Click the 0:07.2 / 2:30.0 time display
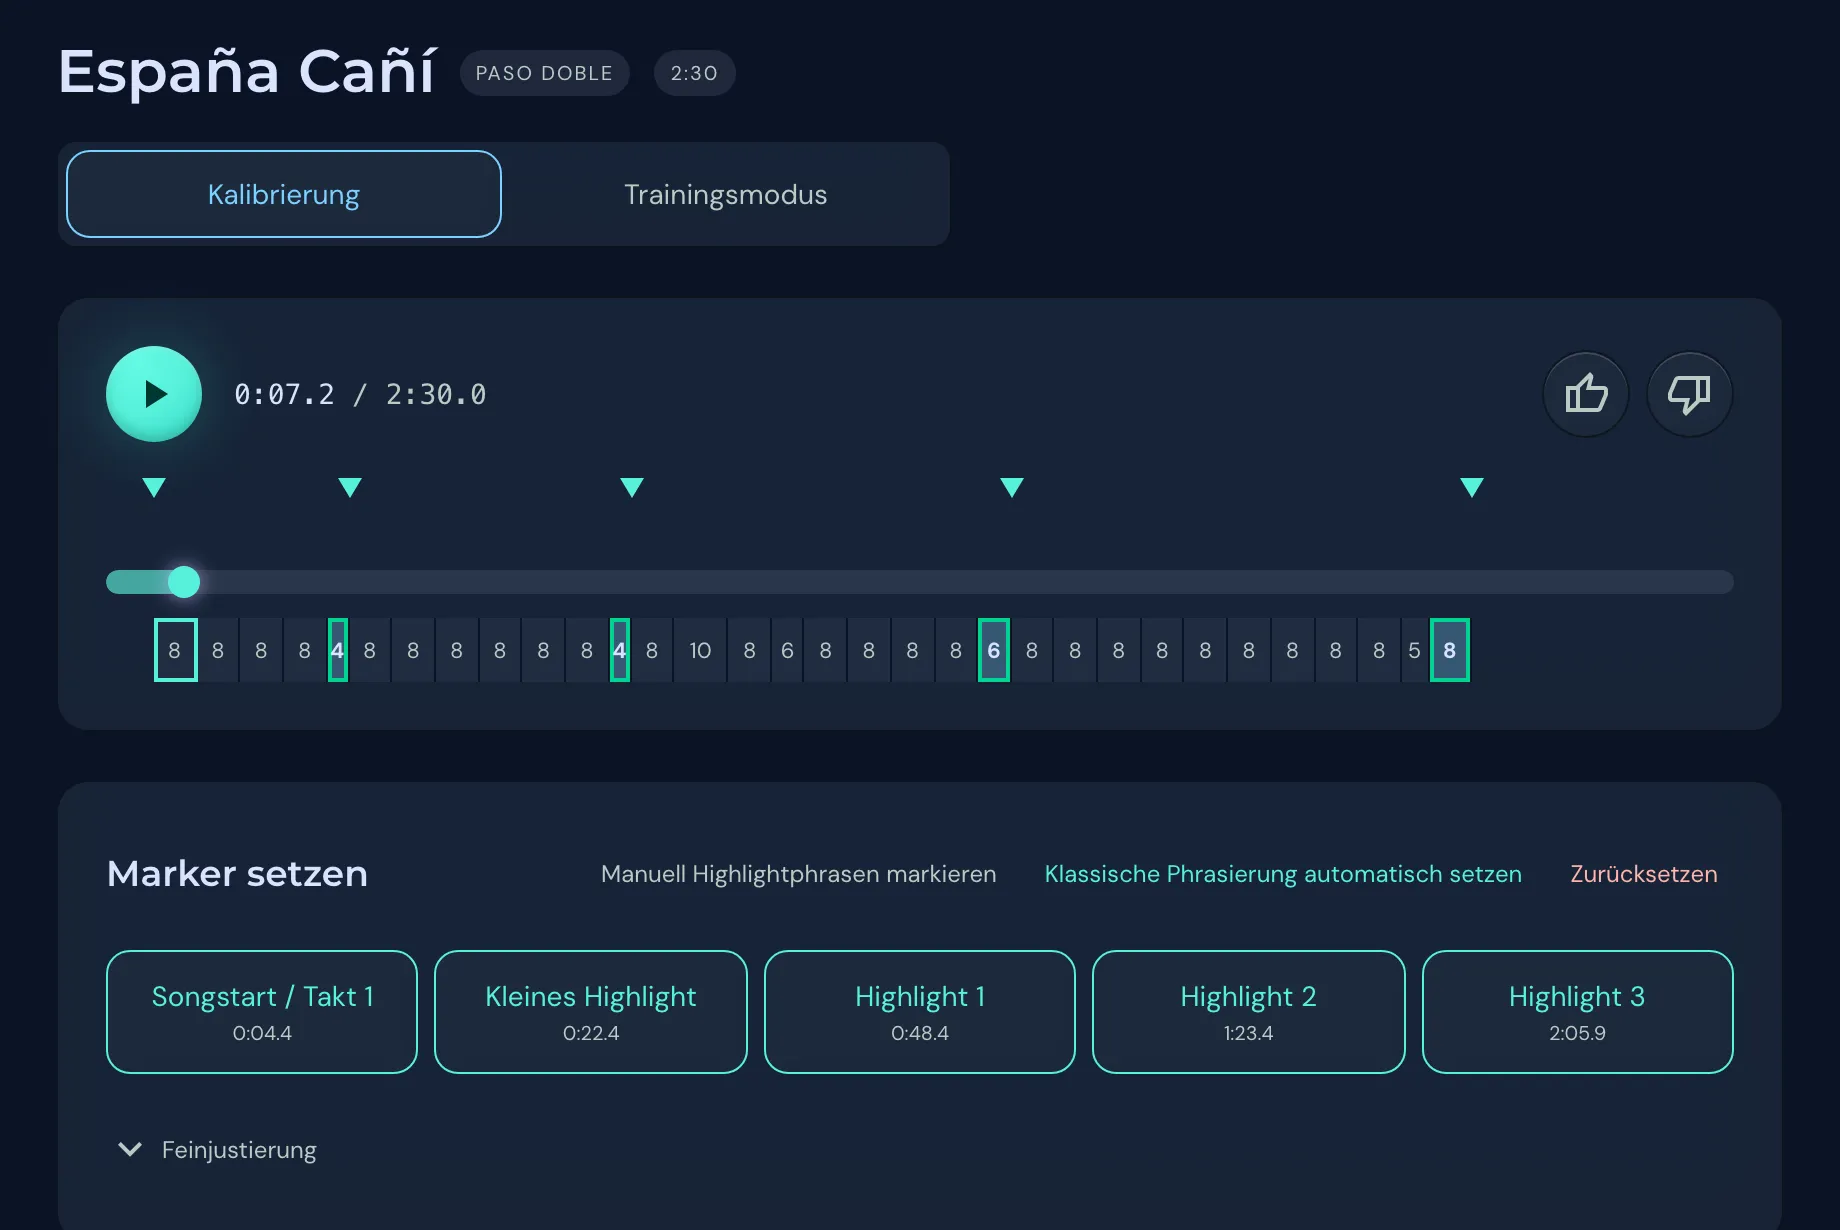This screenshot has height=1230, width=1840. point(360,394)
